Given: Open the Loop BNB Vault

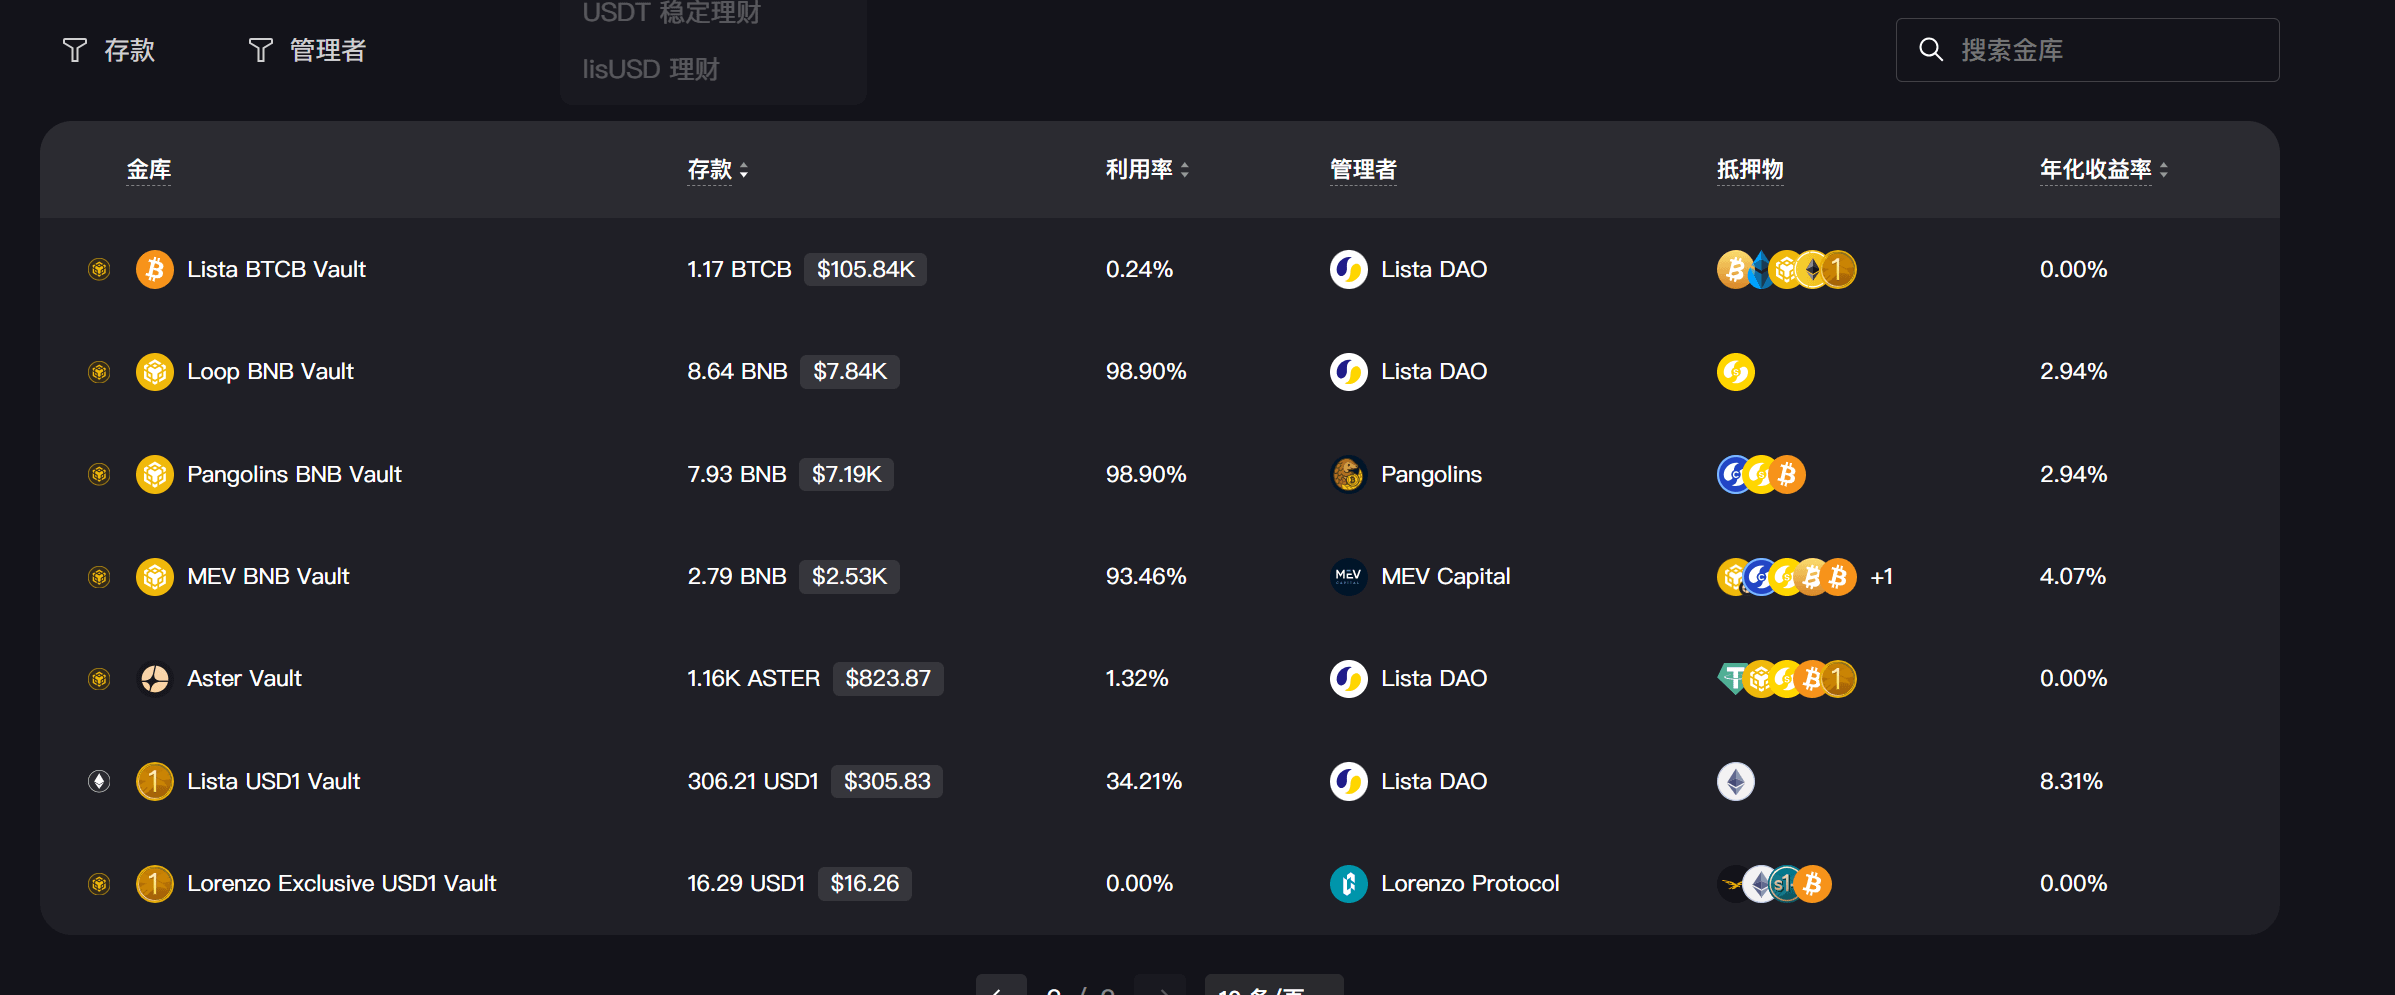Looking at the screenshot, I should tap(271, 372).
